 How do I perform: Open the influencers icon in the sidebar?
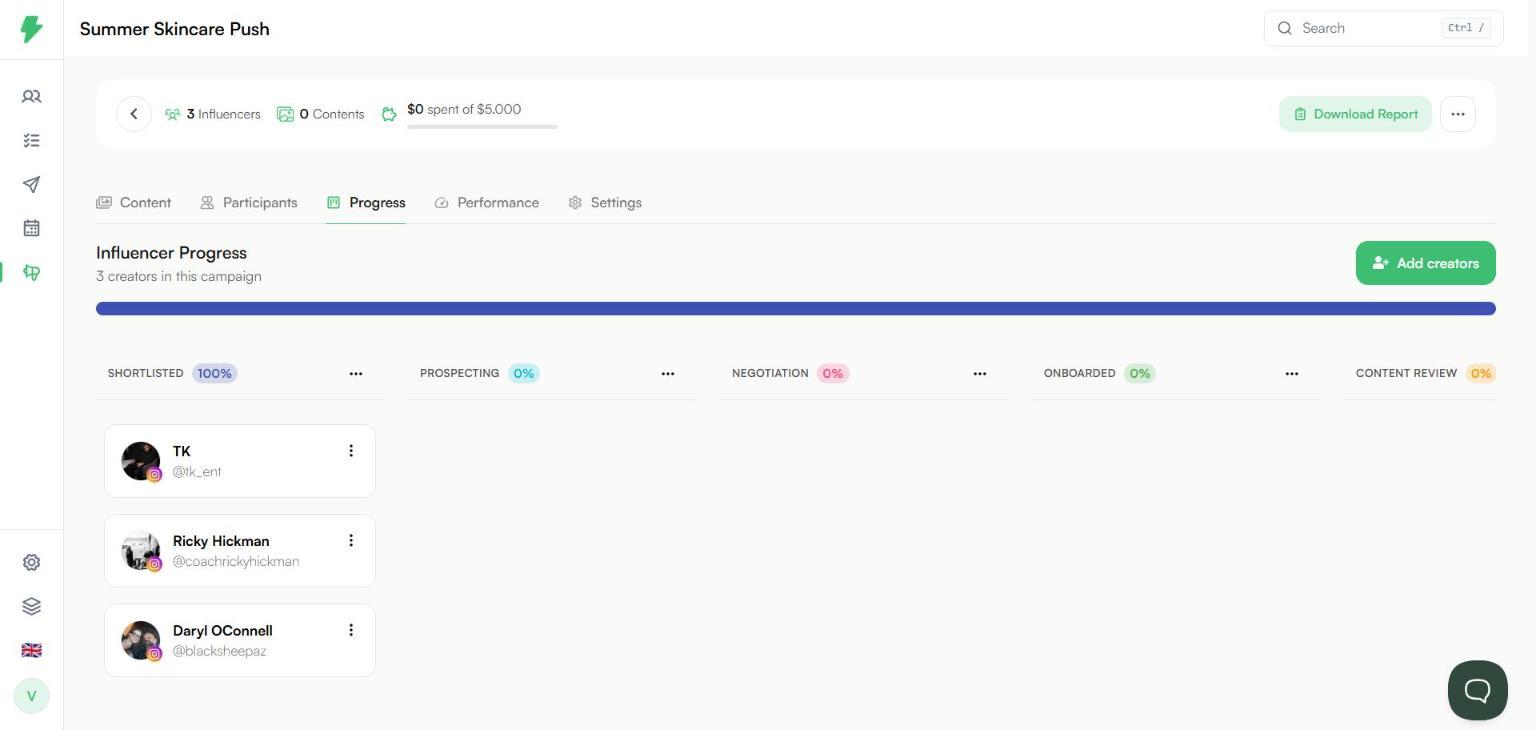pos(32,97)
